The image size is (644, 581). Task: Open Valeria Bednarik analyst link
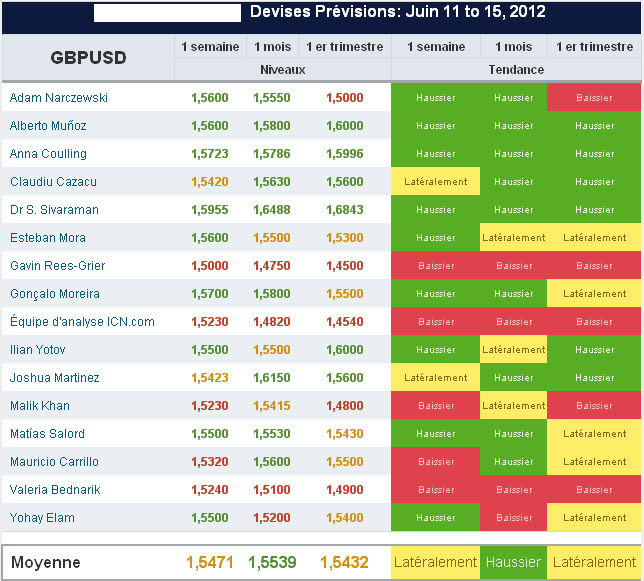point(55,489)
